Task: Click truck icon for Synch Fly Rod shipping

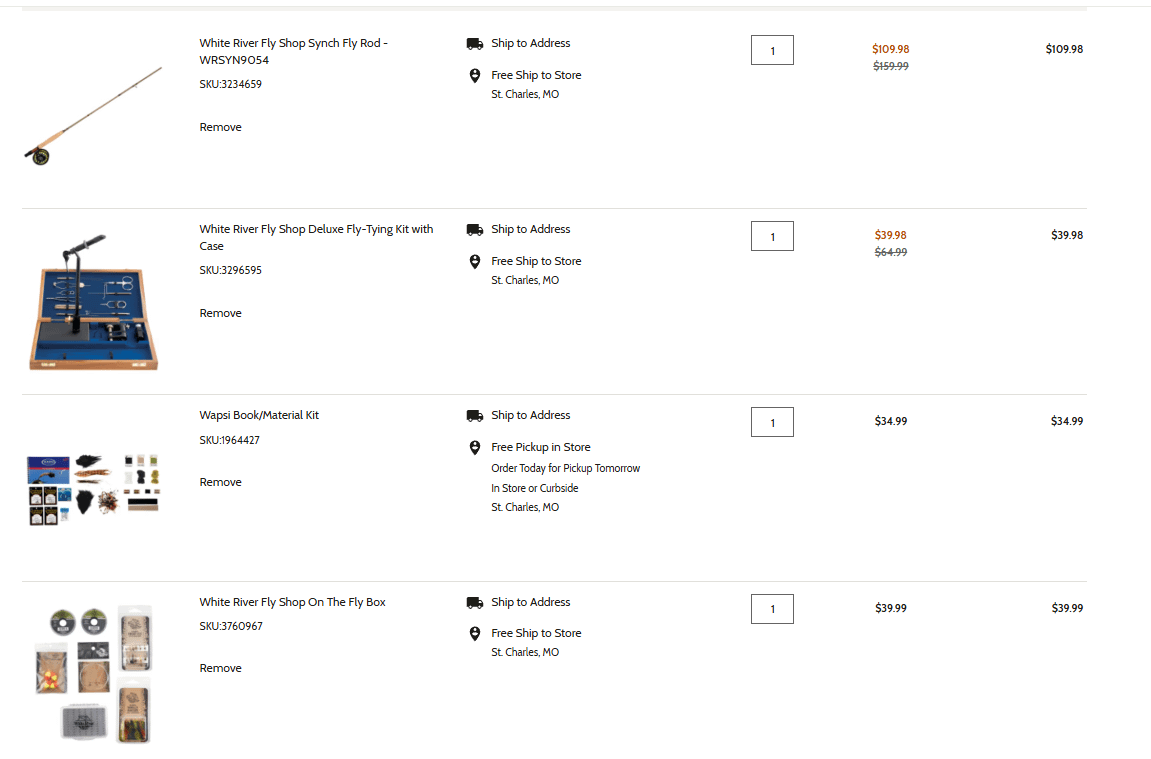Action: click(475, 44)
